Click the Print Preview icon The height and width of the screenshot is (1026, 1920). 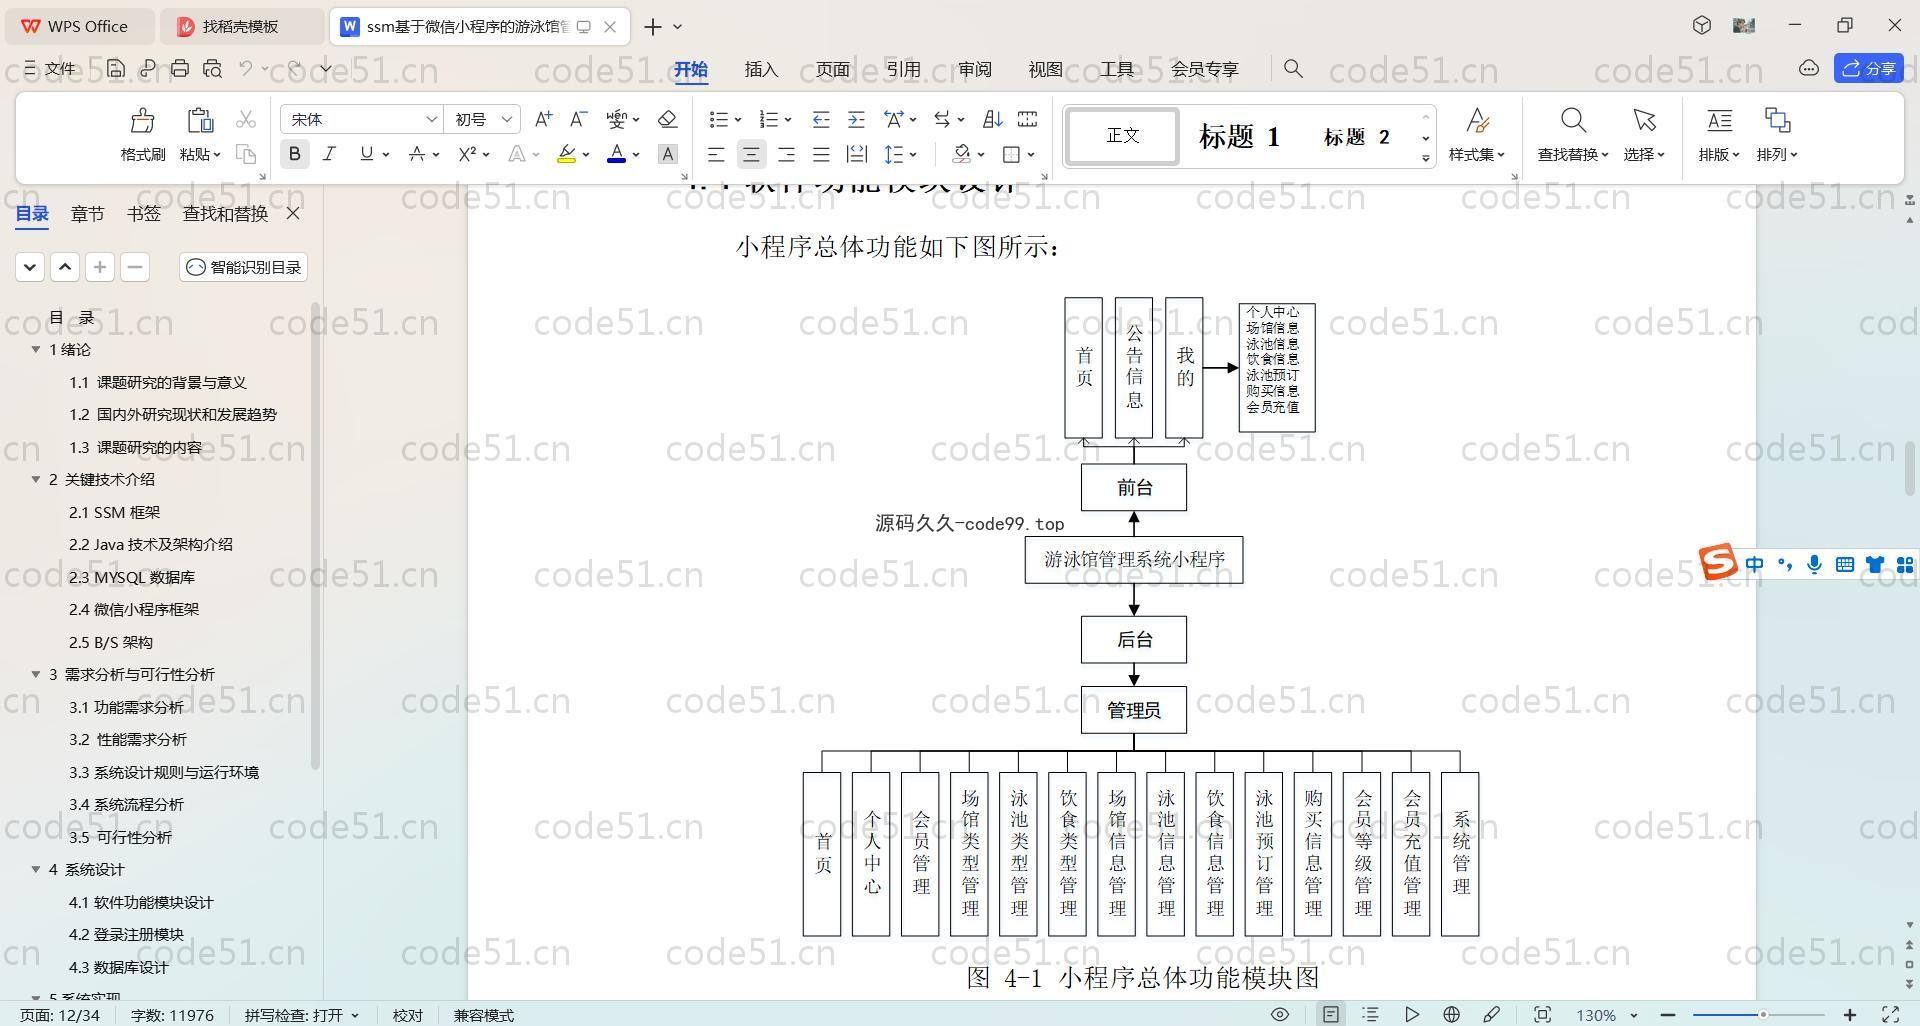tap(212, 68)
